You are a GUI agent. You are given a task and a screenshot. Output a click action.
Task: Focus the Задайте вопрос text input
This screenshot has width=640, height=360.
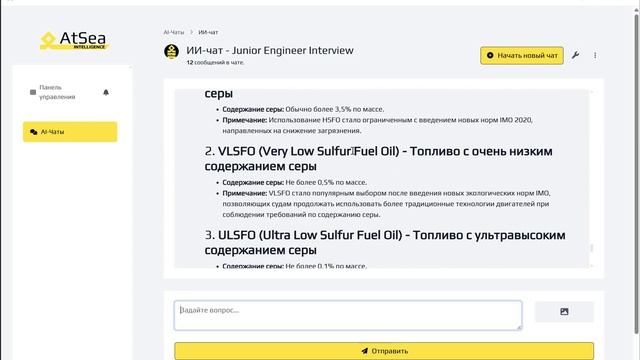348,315
